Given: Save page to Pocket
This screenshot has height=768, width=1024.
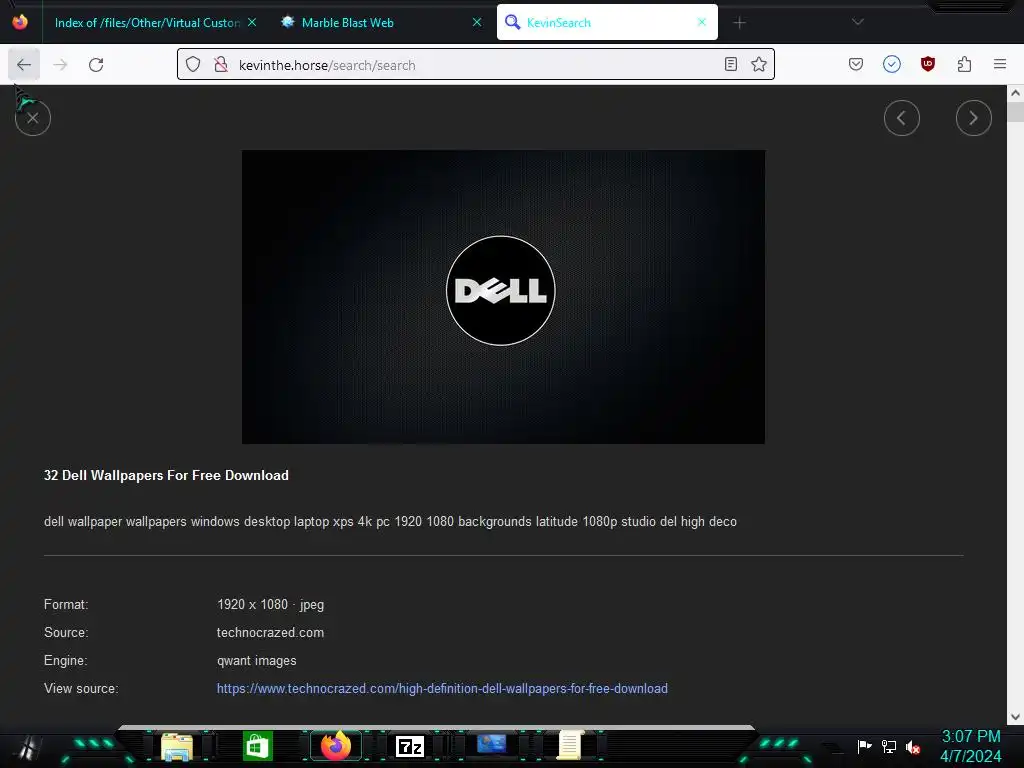Looking at the screenshot, I should 856,64.
